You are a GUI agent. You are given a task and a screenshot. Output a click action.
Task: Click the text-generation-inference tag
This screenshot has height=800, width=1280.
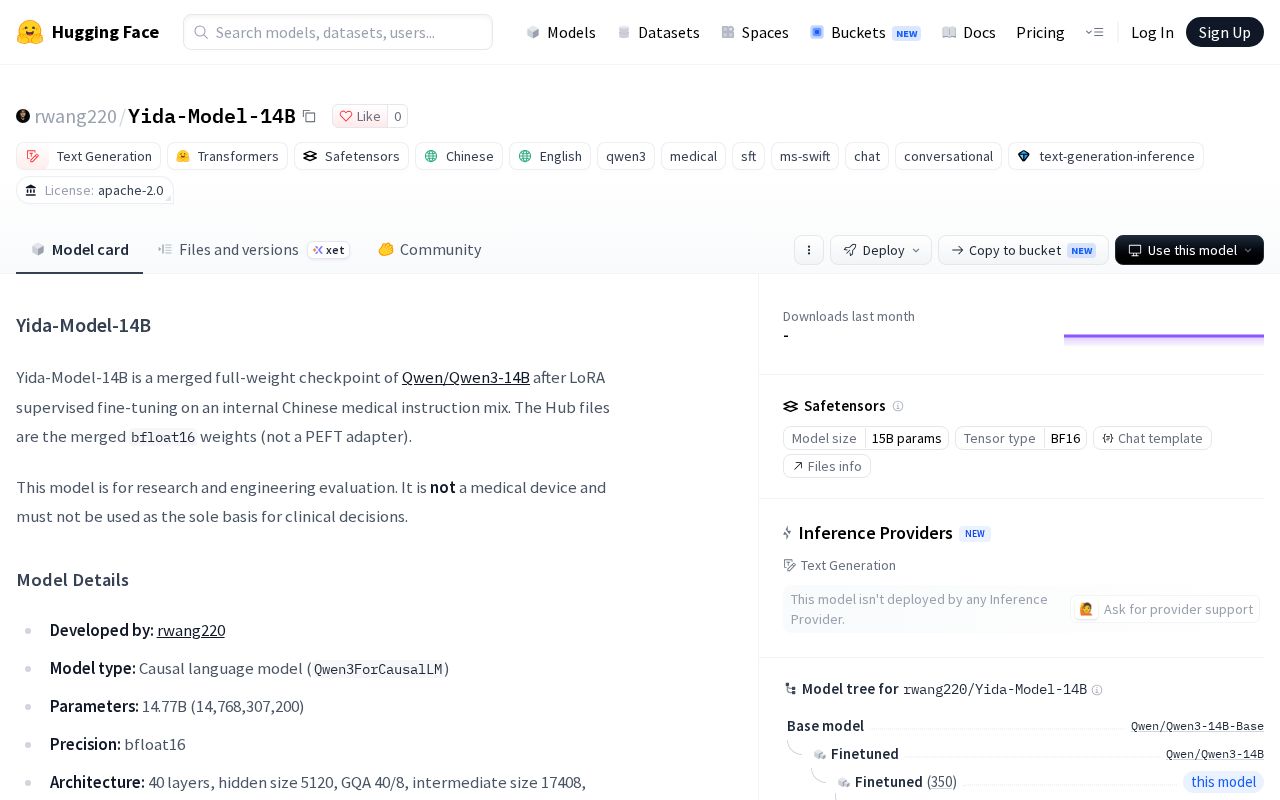coord(1106,156)
